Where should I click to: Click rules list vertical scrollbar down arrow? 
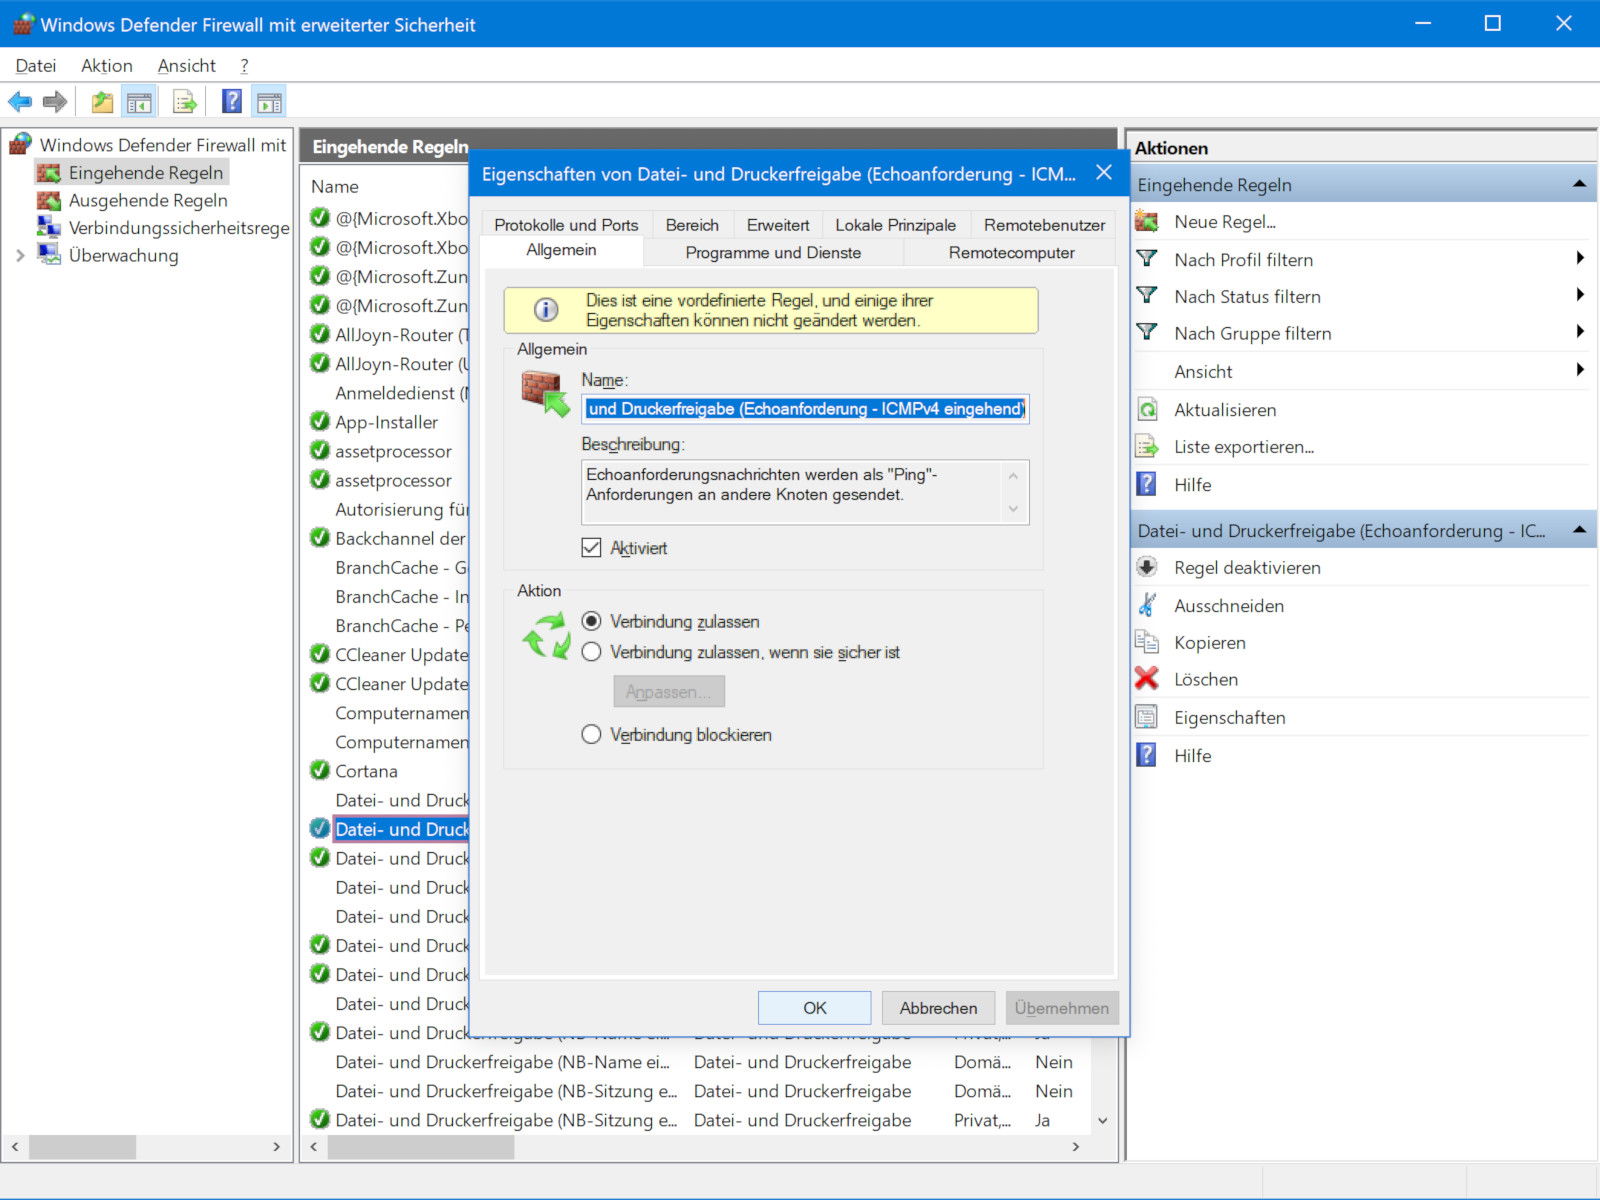click(1103, 1121)
